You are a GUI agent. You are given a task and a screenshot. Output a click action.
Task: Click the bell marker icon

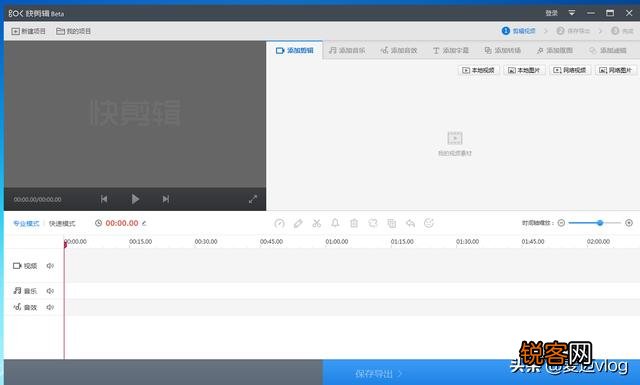[335, 223]
